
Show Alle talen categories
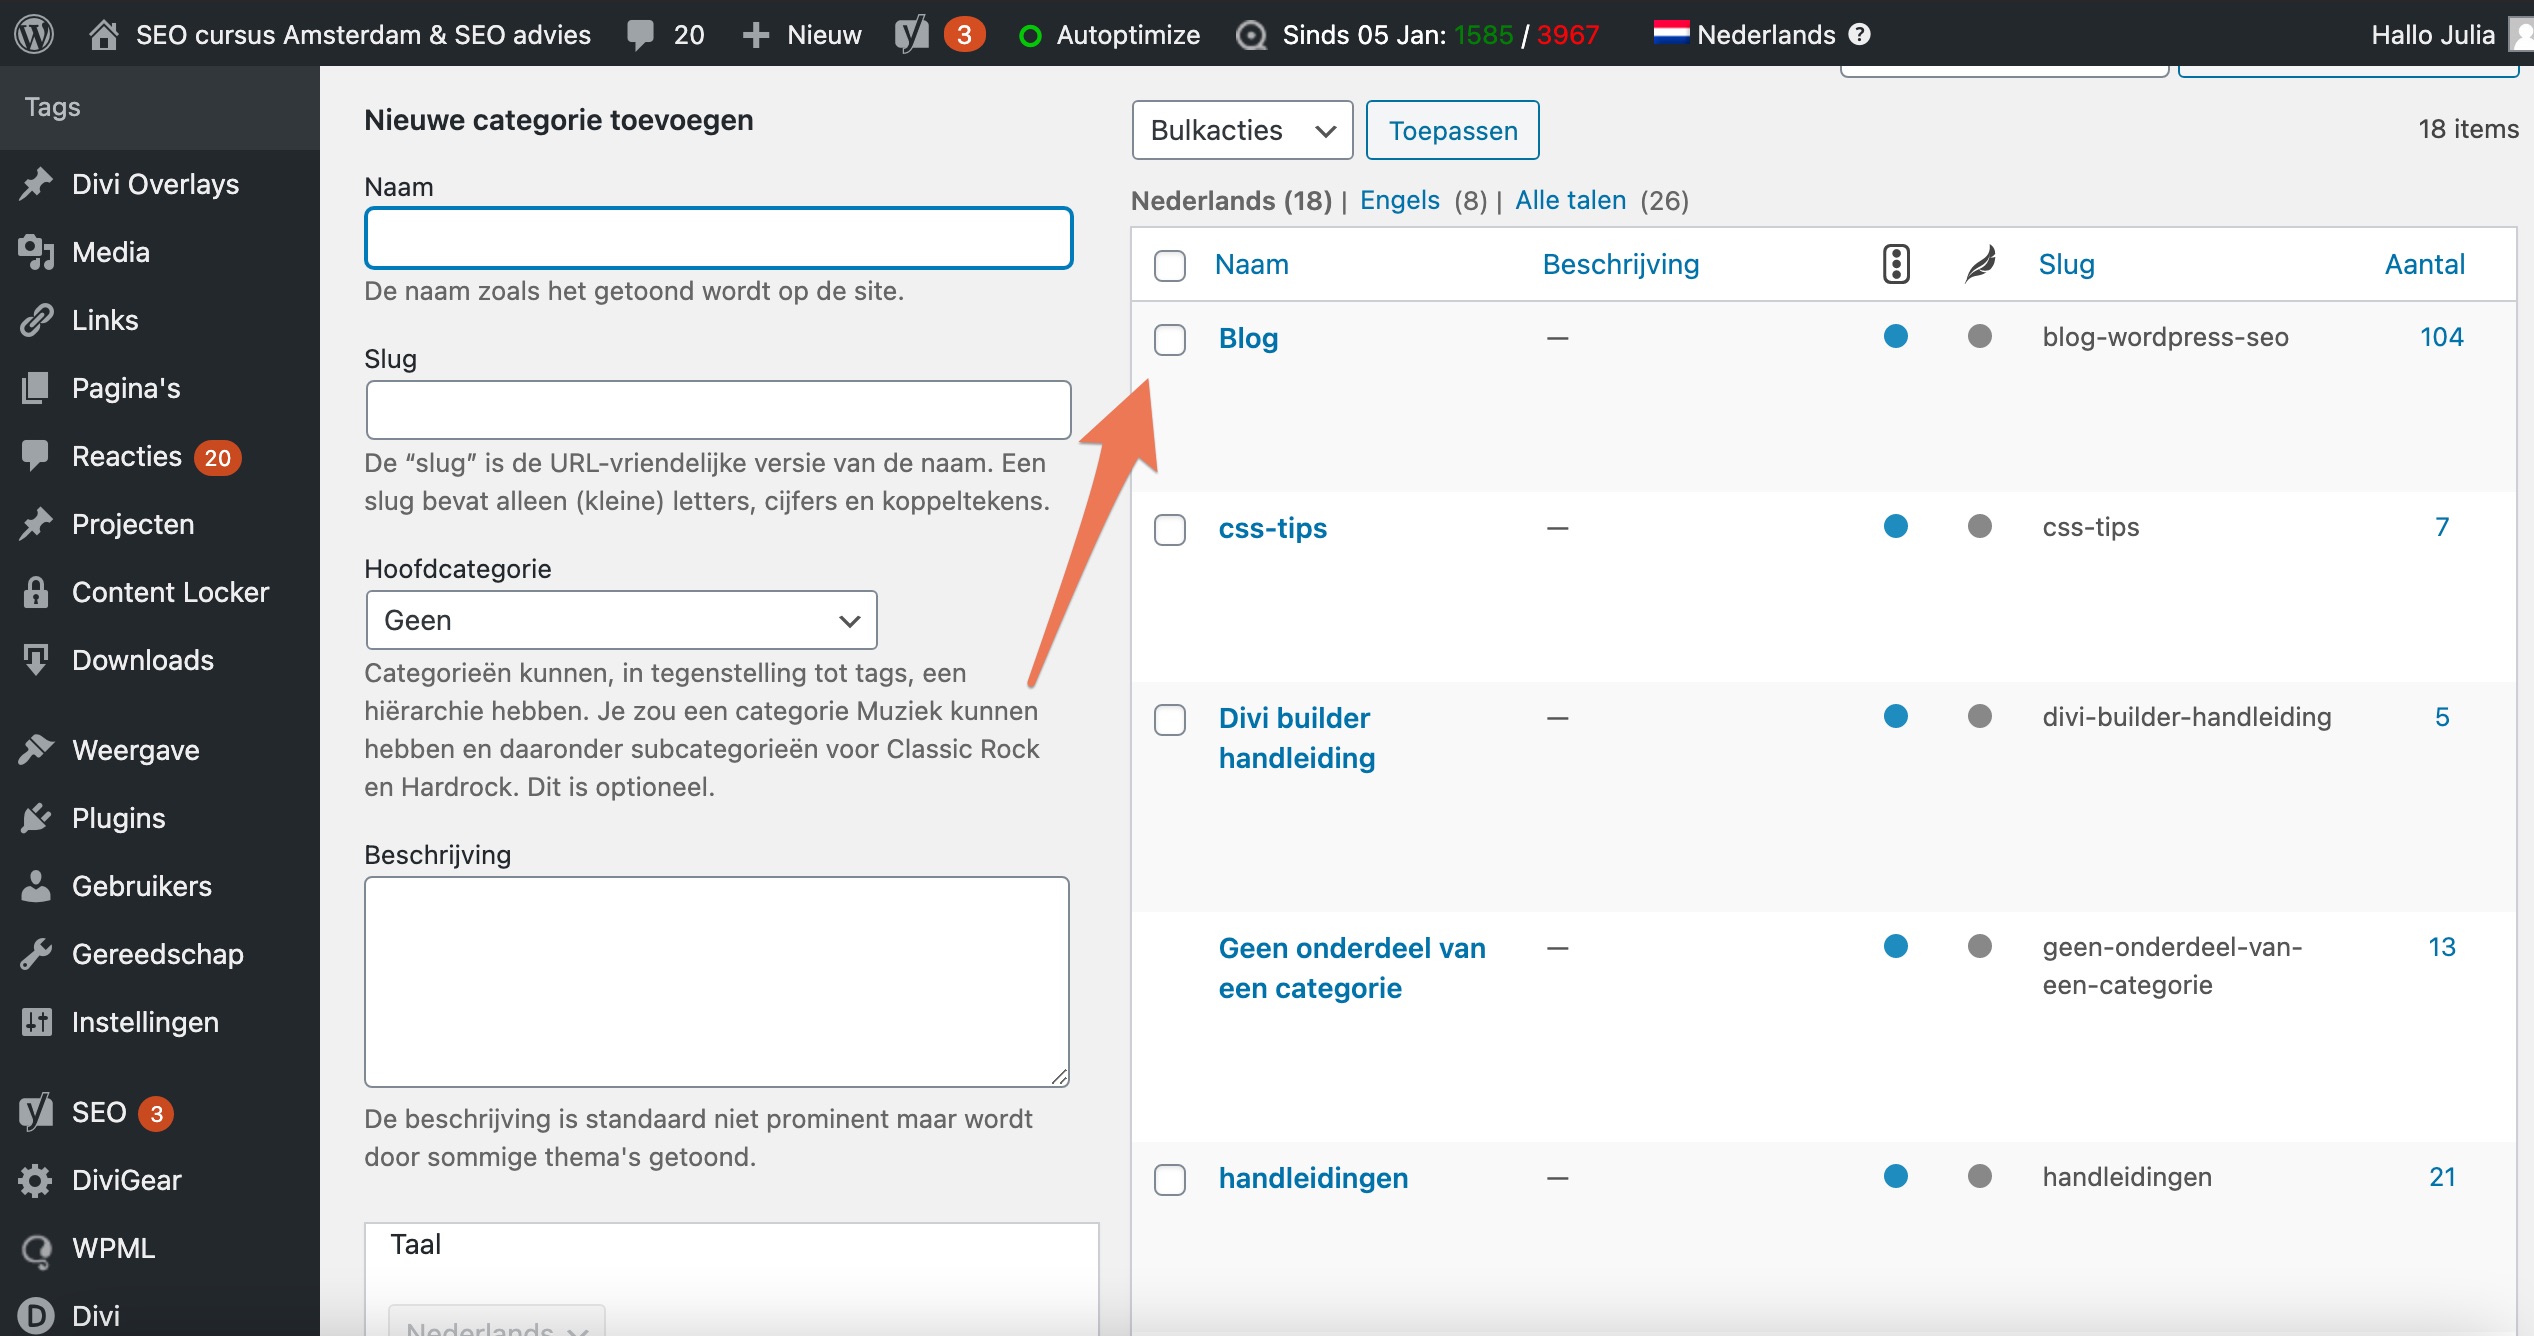point(1570,200)
